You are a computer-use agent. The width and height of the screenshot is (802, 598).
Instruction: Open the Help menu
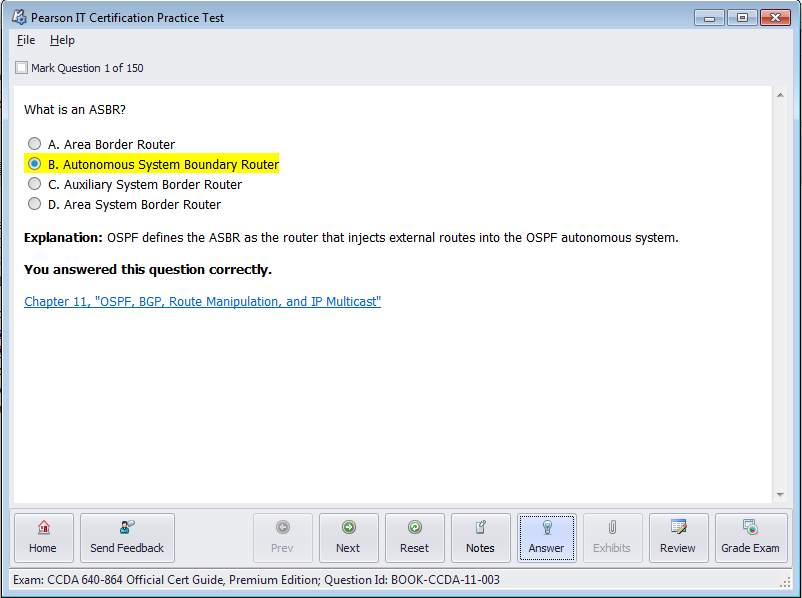tap(62, 40)
